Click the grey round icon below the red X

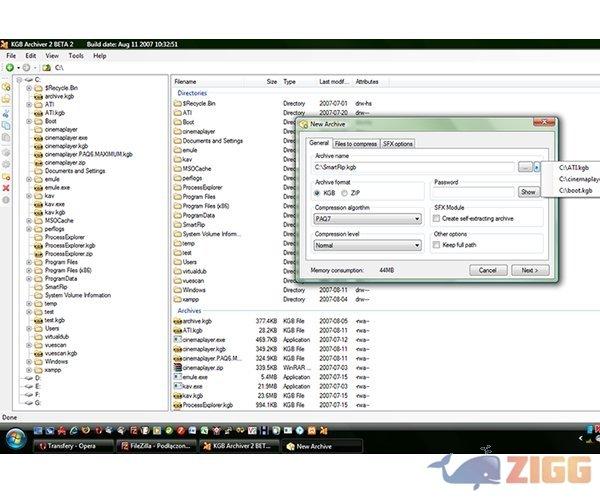(x=6, y=200)
